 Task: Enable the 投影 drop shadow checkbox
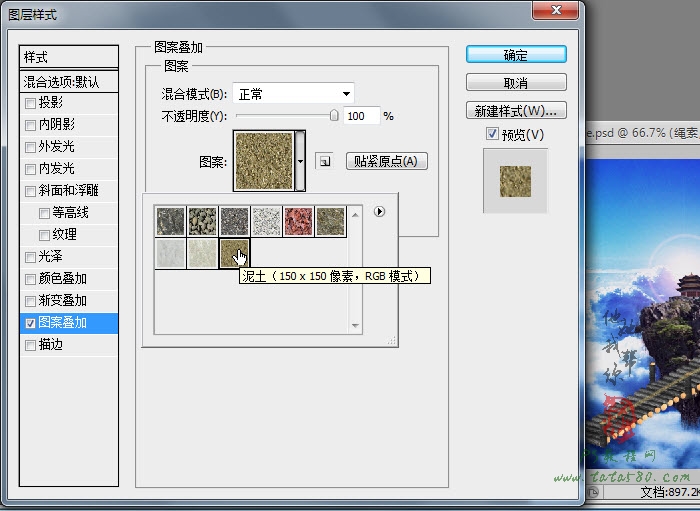pyautogui.click(x=31, y=103)
